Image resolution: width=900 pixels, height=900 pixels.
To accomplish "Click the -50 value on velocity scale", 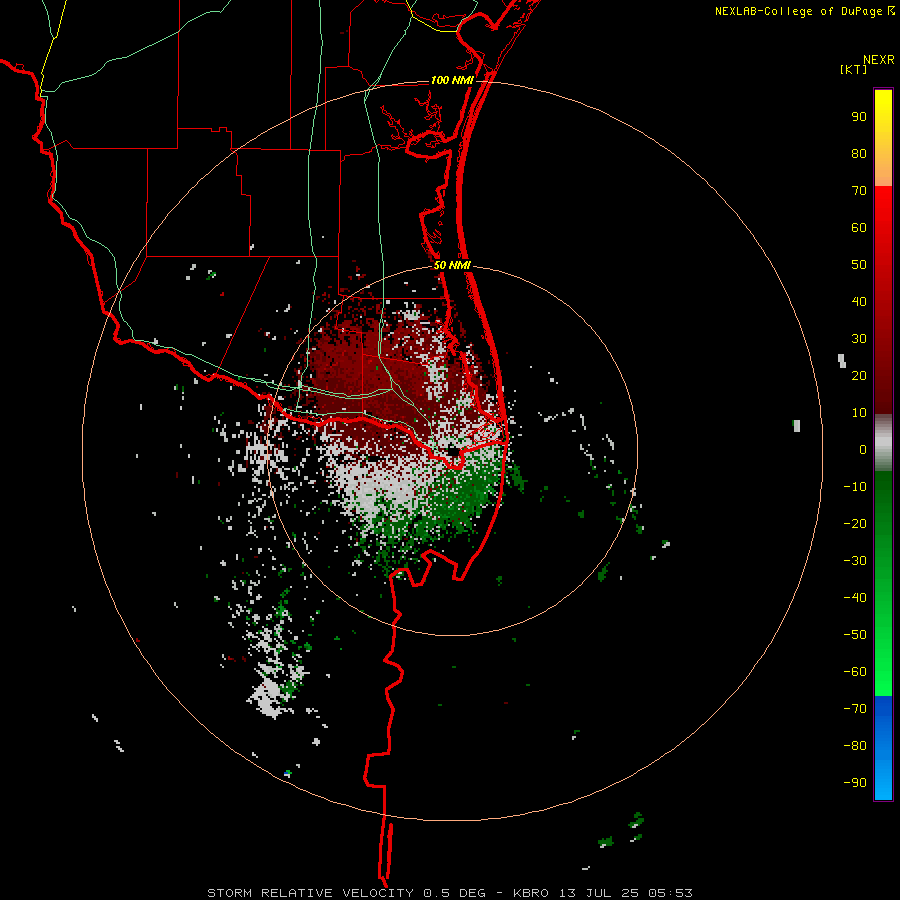I will 855,635.
